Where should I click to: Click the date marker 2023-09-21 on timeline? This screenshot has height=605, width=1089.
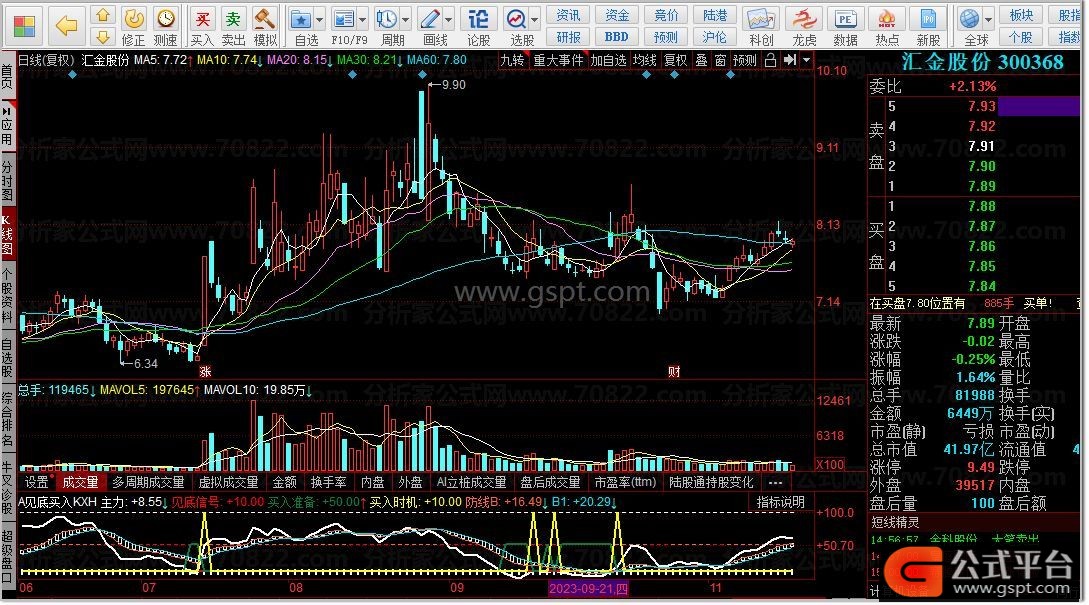pyautogui.click(x=588, y=588)
